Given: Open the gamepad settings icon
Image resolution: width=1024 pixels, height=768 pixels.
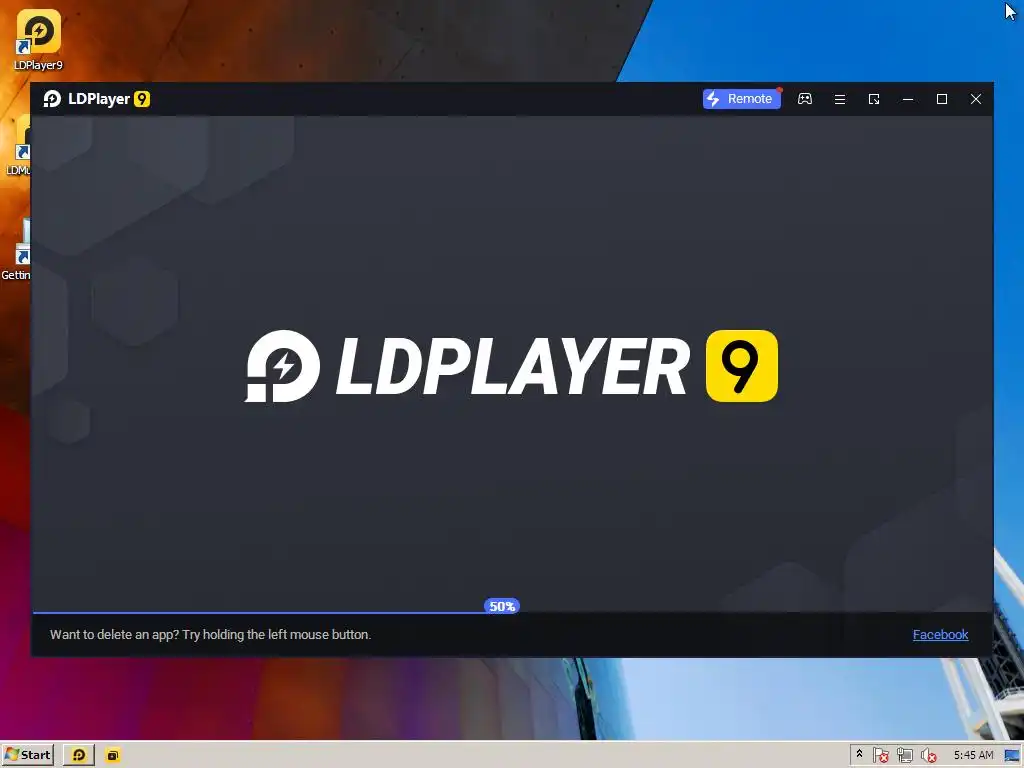Looking at the screenshot, I should point(805,99).
